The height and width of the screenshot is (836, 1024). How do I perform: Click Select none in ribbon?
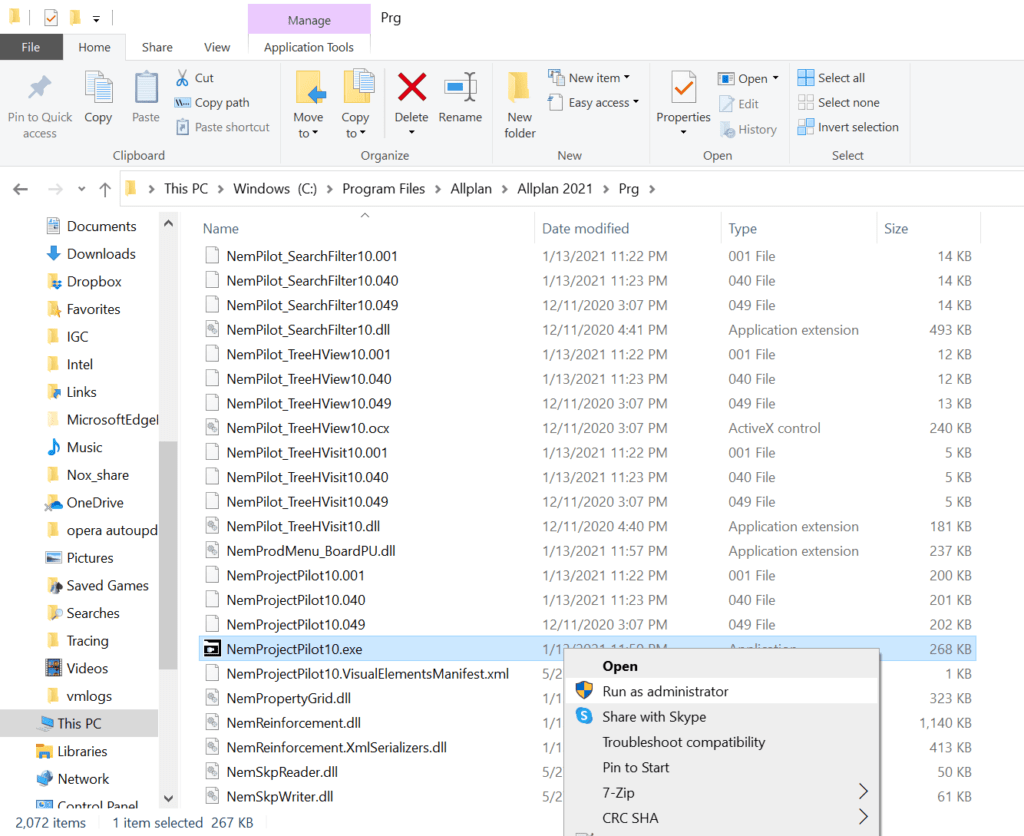839,103
